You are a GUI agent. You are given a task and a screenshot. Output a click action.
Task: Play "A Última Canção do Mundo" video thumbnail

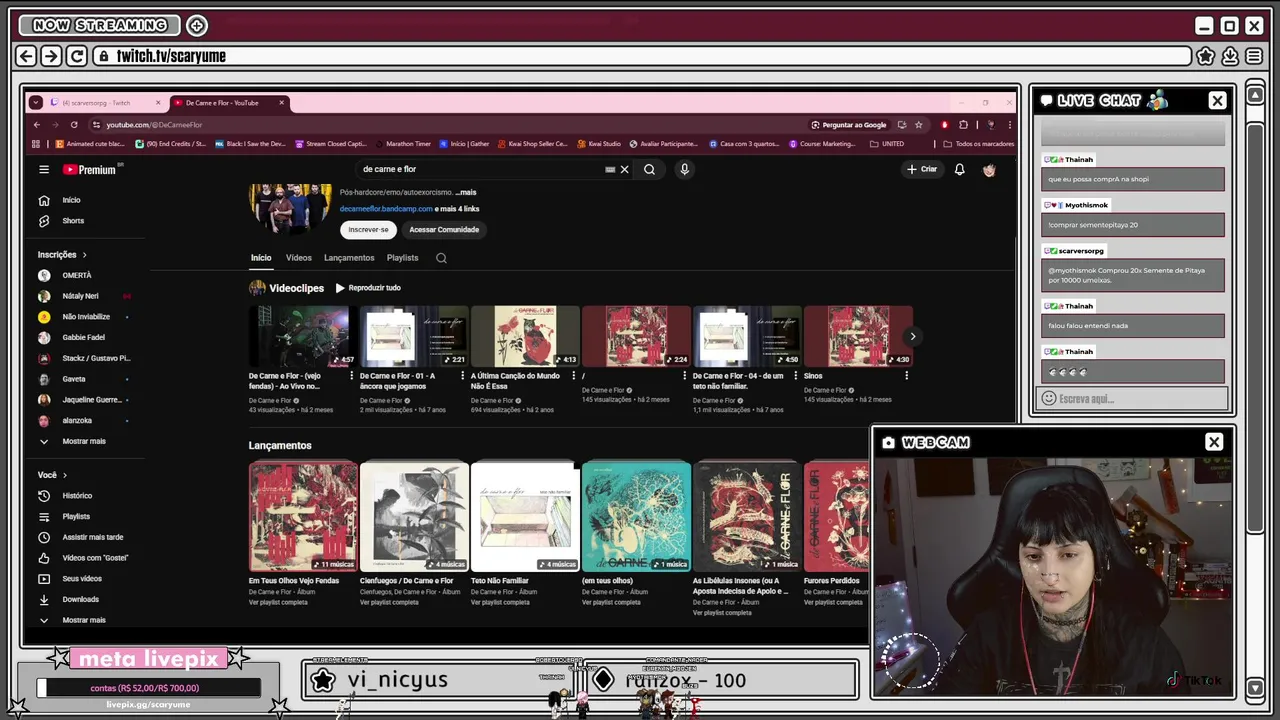pos(525,337)
